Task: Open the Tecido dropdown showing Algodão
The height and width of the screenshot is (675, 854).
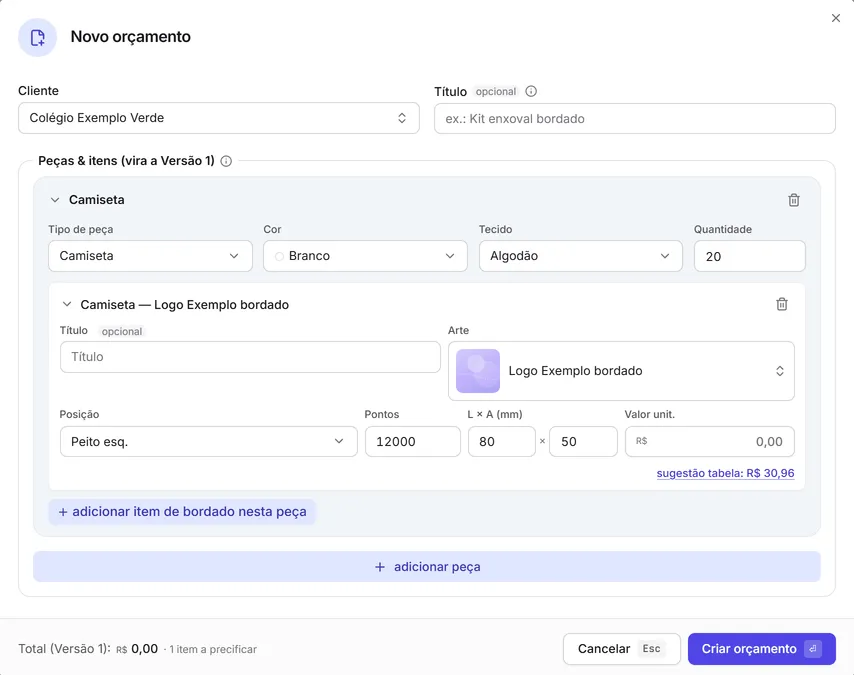Action: [x=581, y=256]
